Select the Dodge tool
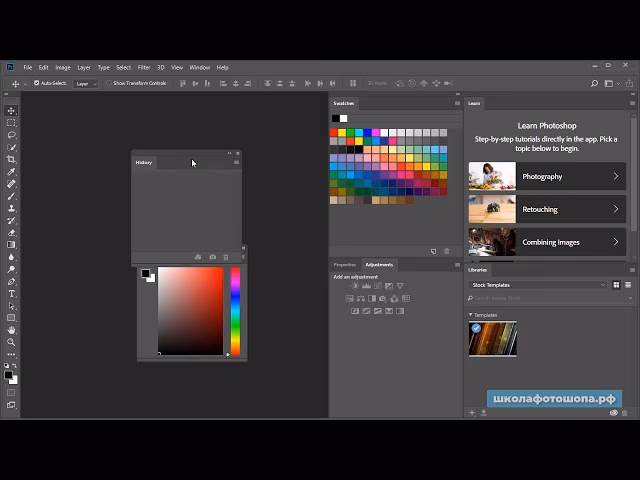 pos(11,269)
